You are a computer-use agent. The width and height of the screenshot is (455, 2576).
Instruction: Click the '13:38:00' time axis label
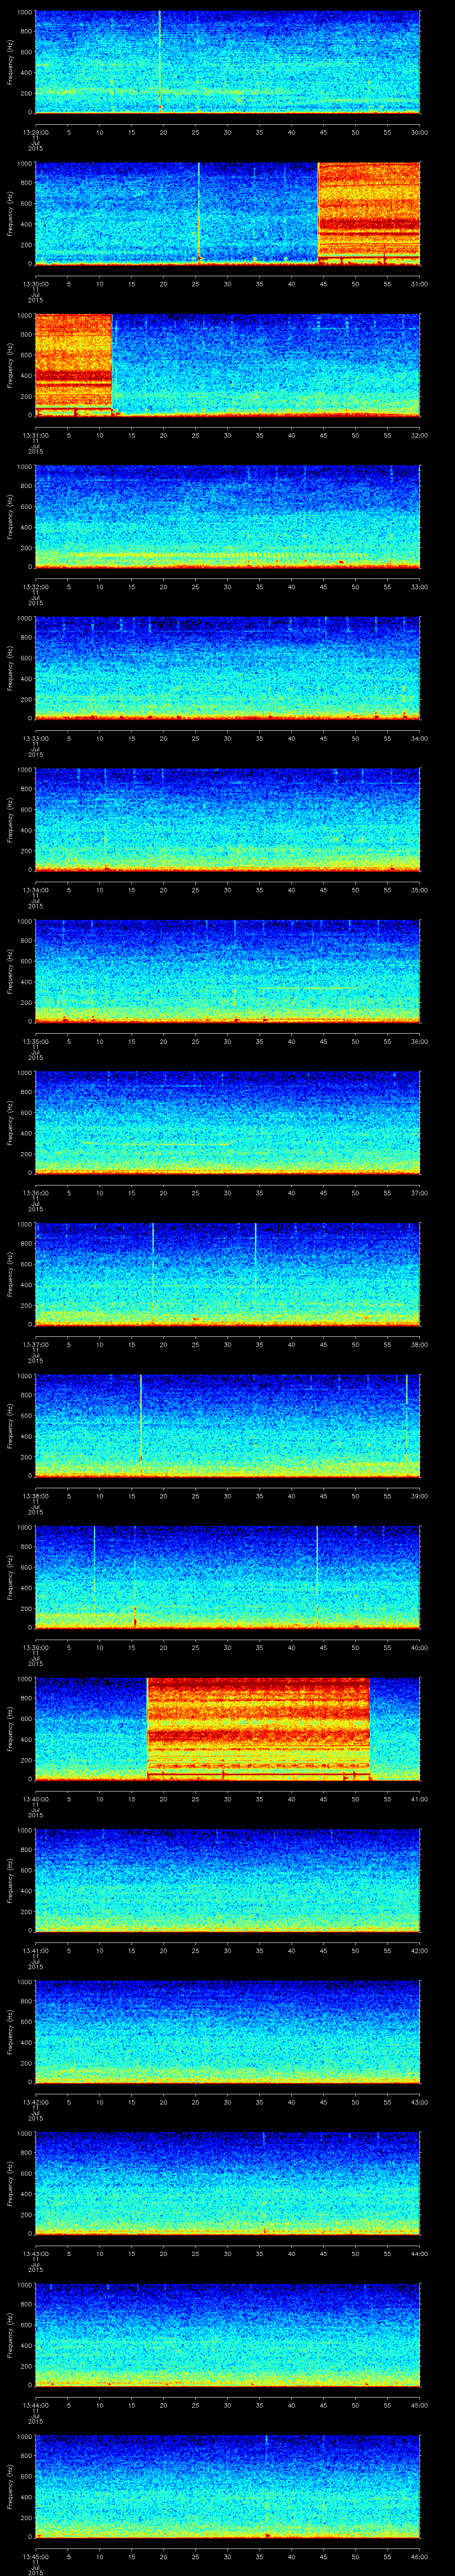point(35,1496)
